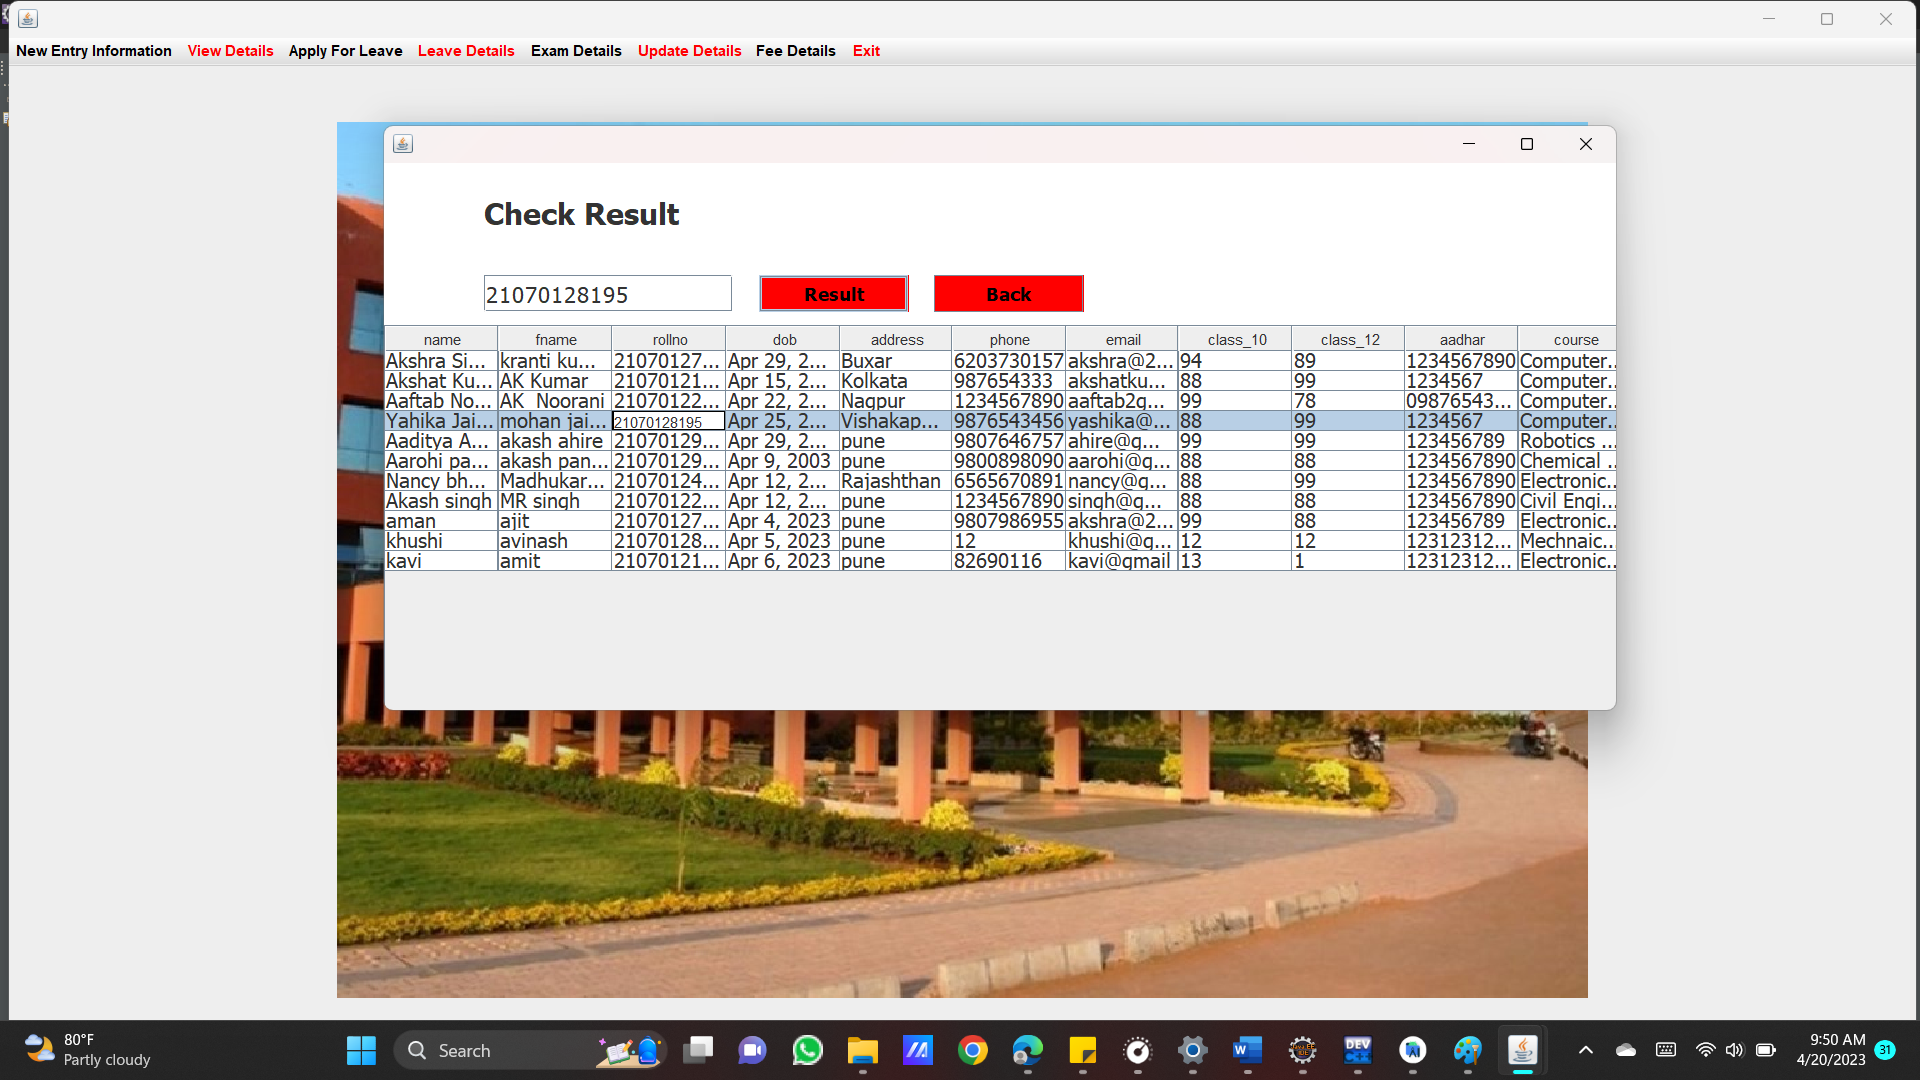1920x1080 pixels.
Task: Open the Windows Start menu
Action: [x=361, y=1050]
